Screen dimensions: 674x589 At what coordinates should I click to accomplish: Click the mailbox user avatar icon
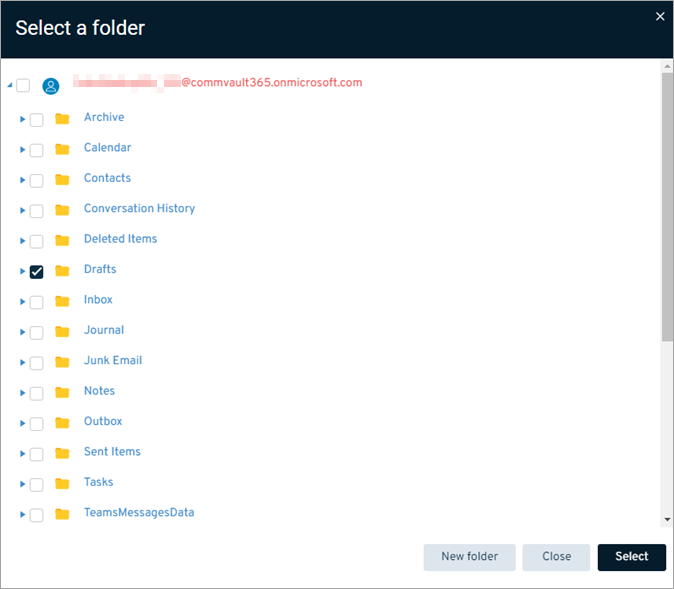click(50, 86)
